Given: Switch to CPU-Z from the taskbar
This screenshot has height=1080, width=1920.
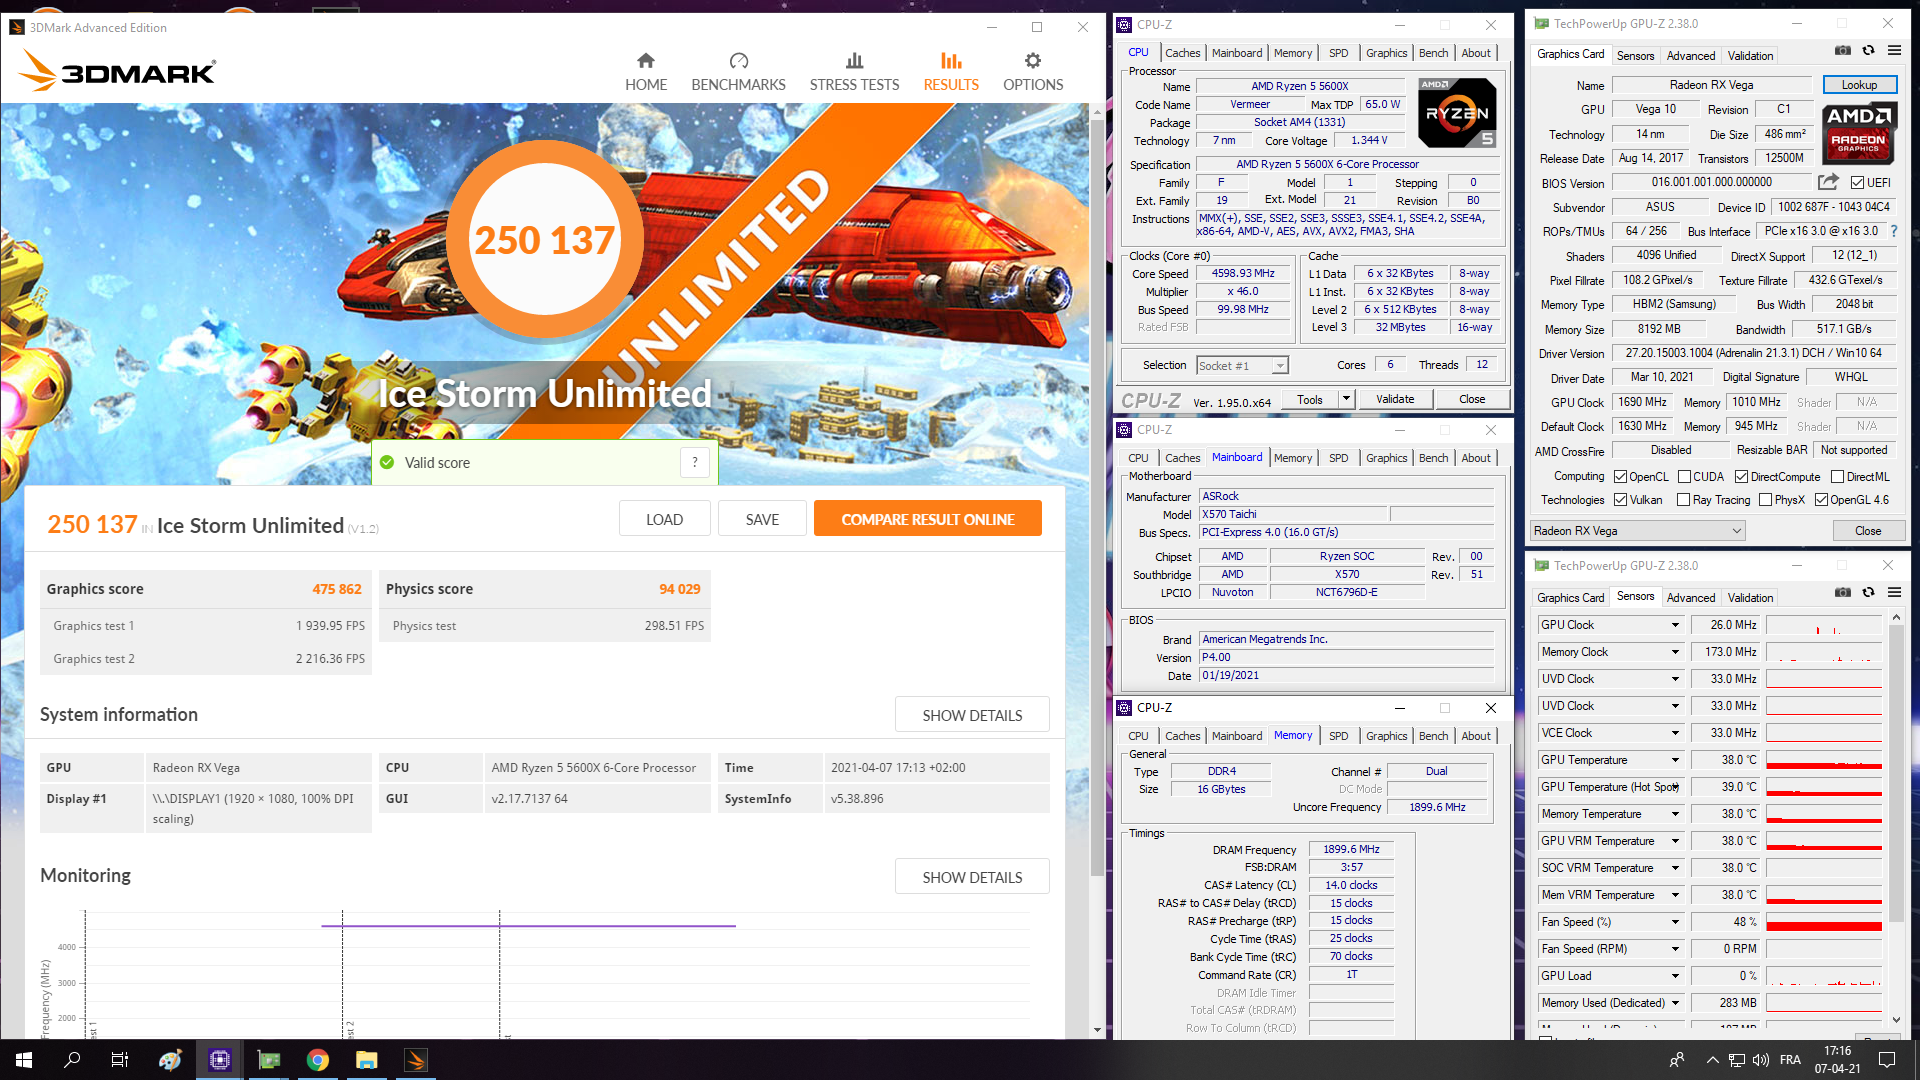Looking at the screenshot, I should click(220, 1060).
